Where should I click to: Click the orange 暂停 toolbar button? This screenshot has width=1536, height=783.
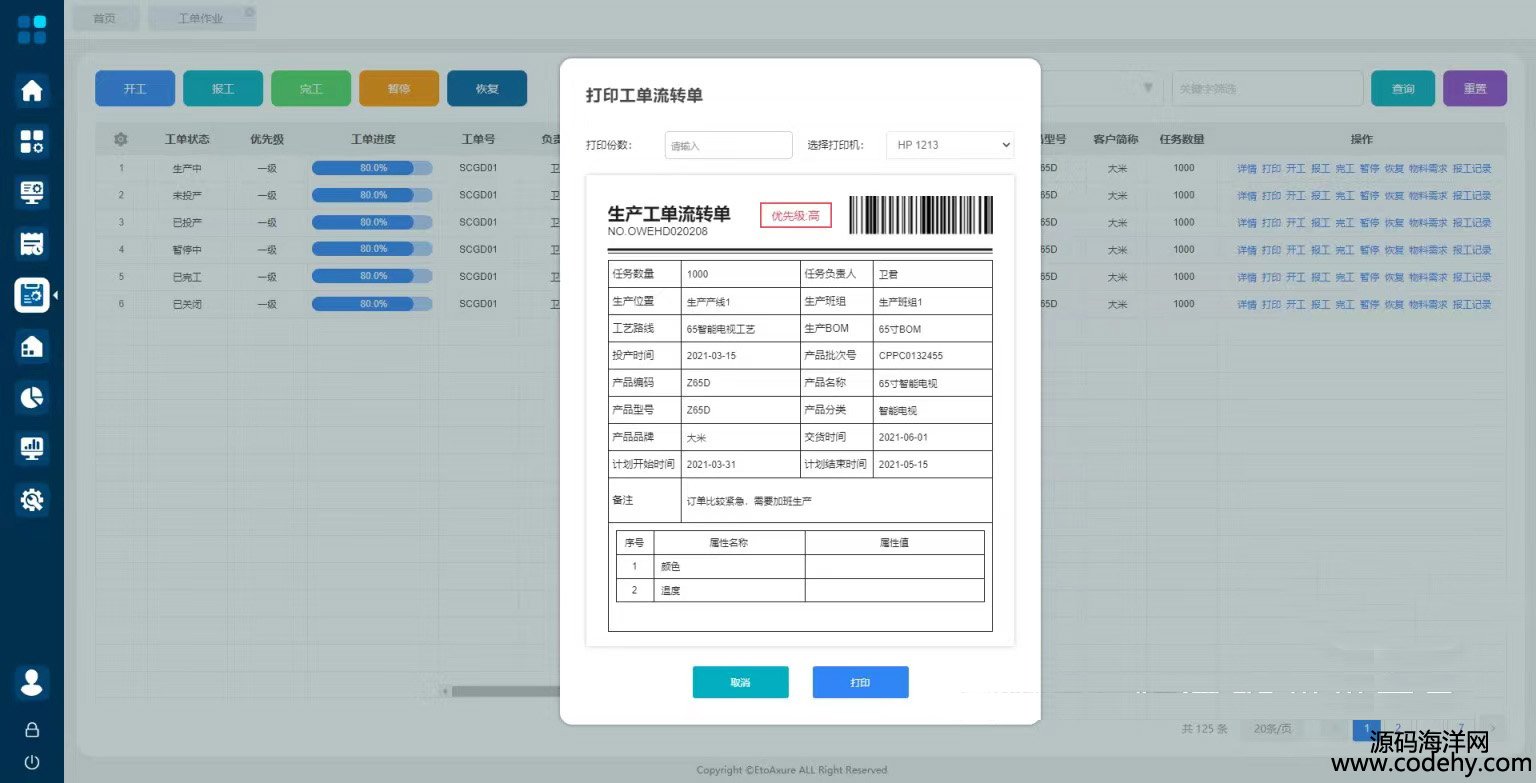coord(399,88)
